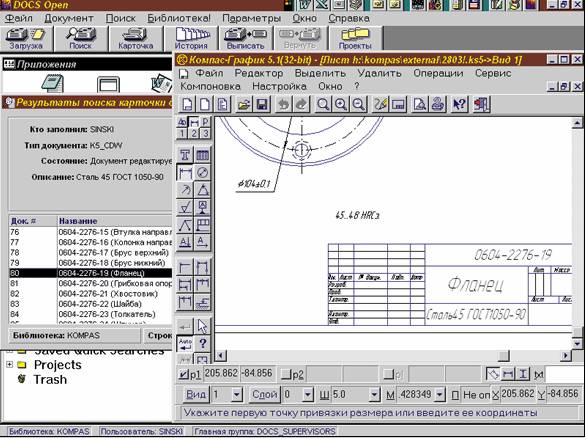Screen dimensions: 585x438
Task: Open the Ш step value dropdown
Action: coord(374,394)
